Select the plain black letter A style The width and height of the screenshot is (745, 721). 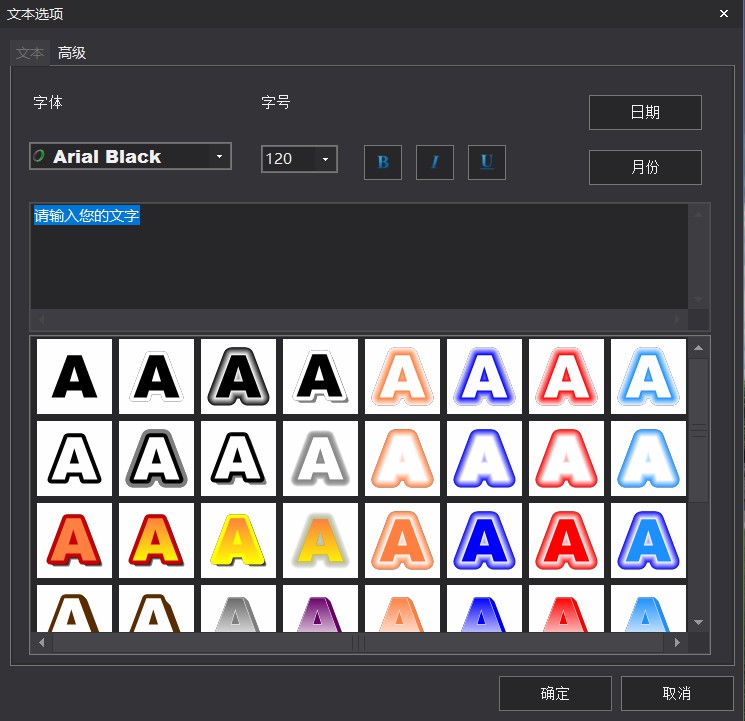click(74, 376)
